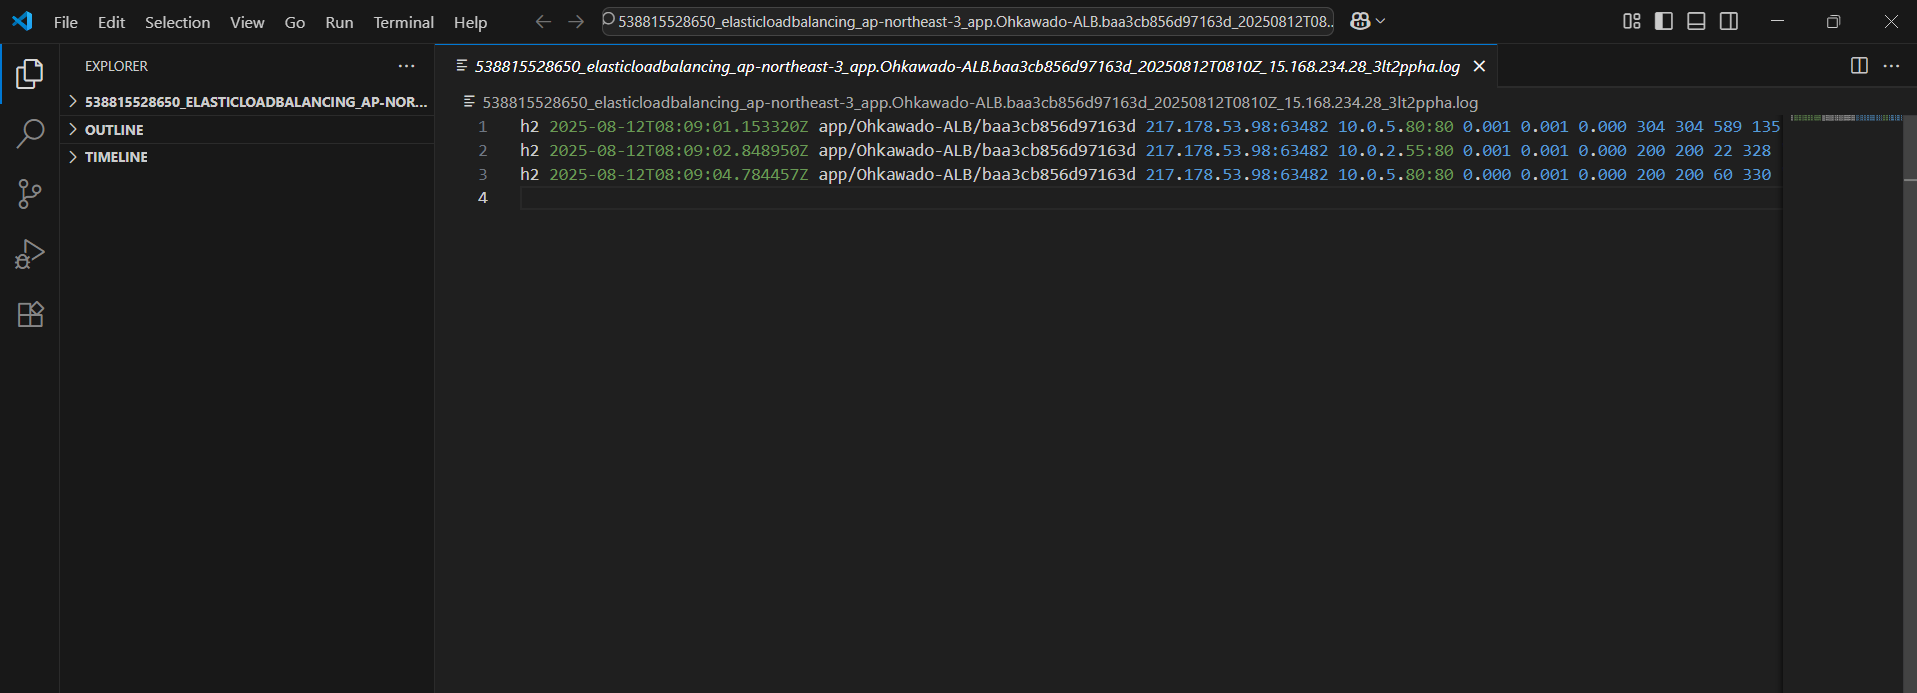
Task: Toggle the primary side bar
Action: (x=1664, y=21)
